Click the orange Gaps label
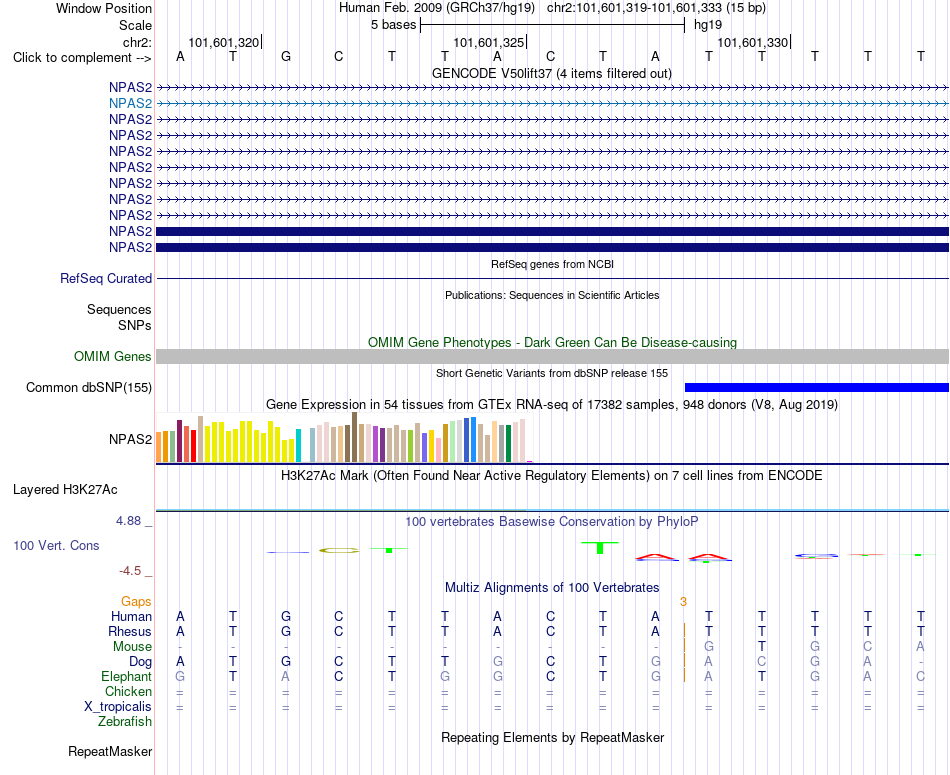Viewport: 950px width, 775px height. point(136,602)
